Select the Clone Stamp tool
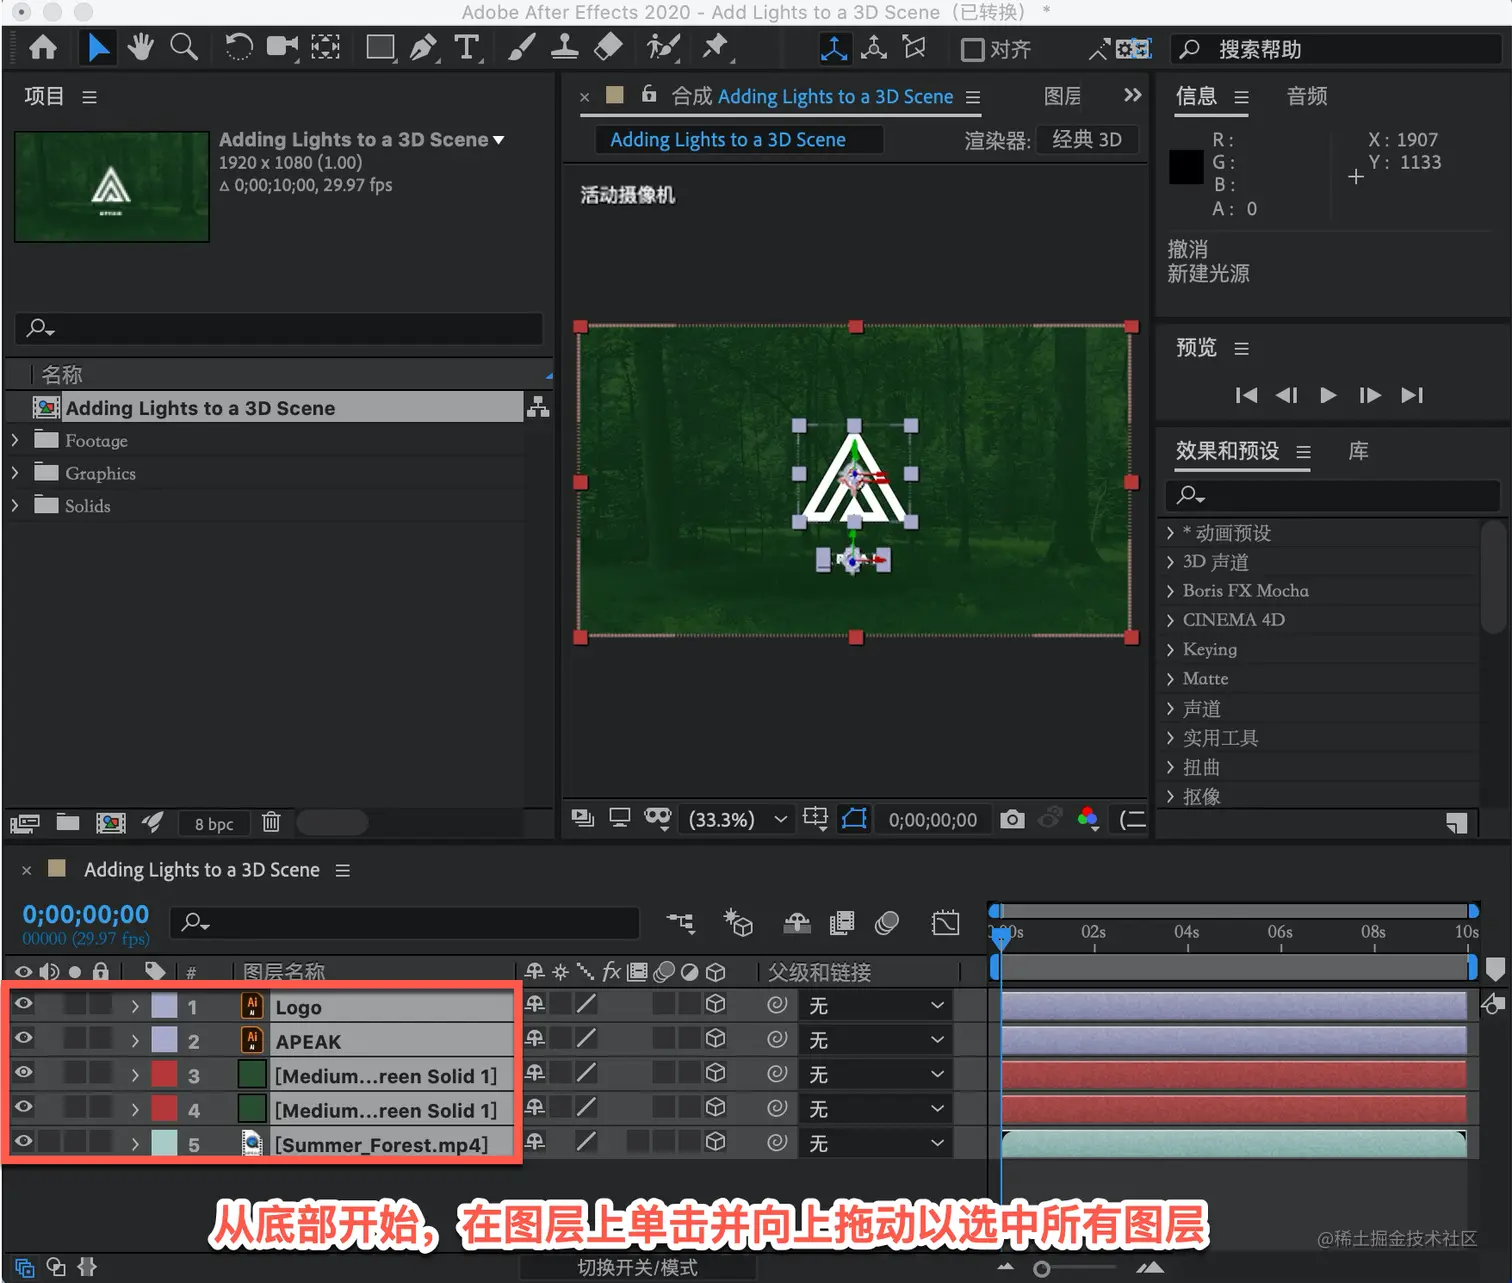Viewport: 1512px width, 1283px height. [x=564, y=48]
